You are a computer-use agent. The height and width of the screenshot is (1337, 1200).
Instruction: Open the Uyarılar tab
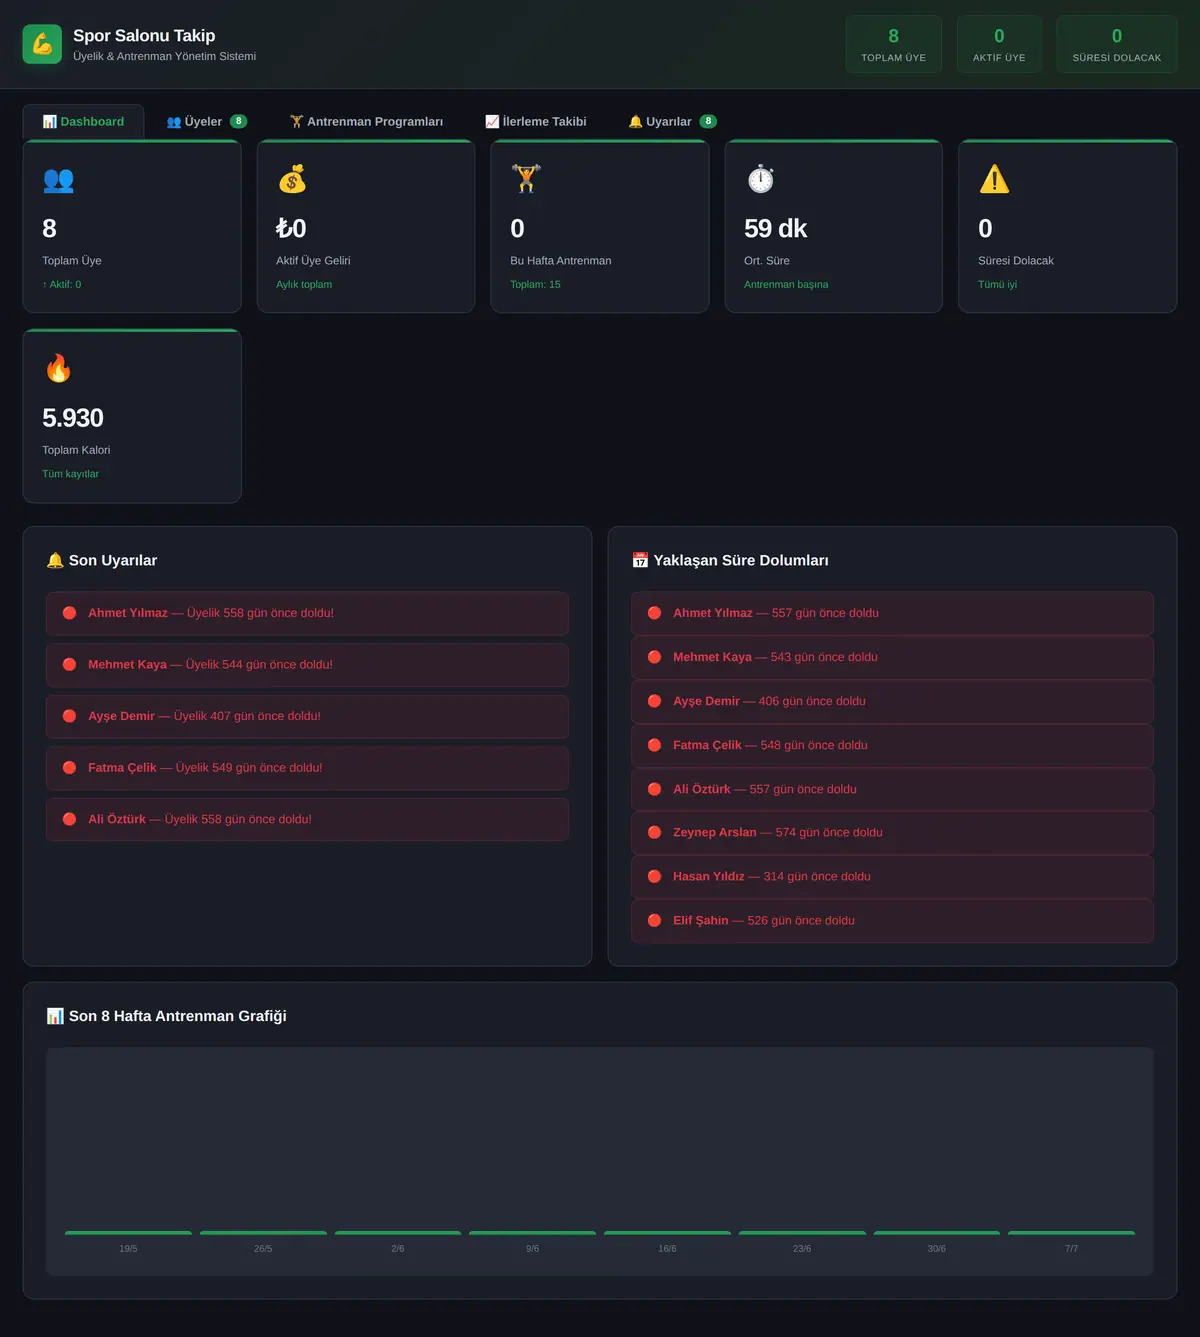(672, 121)
